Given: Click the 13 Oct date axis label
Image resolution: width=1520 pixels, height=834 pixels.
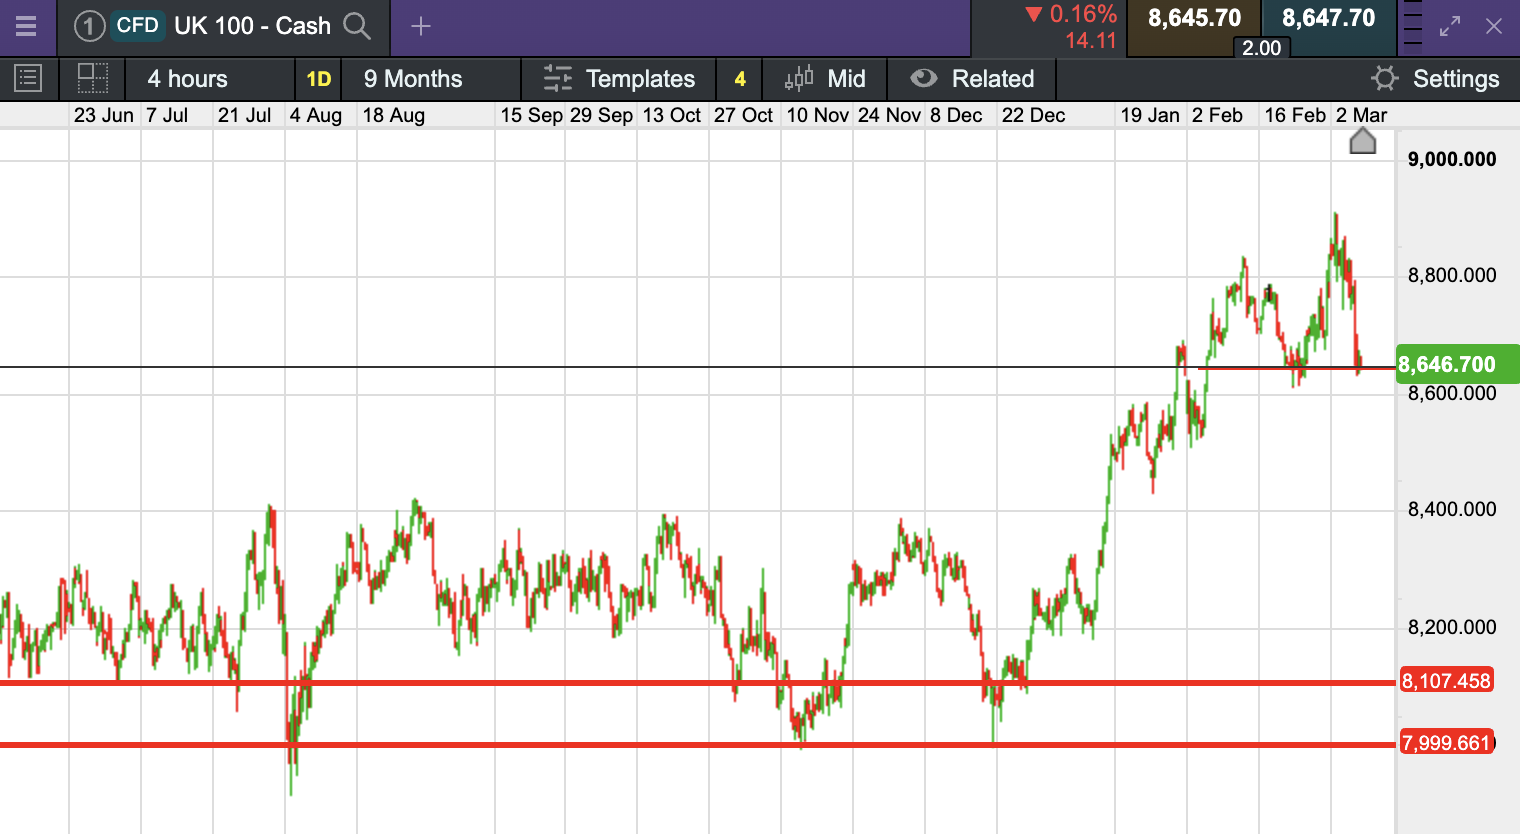Looking at the screenshot, I should [x=672, y=115].
